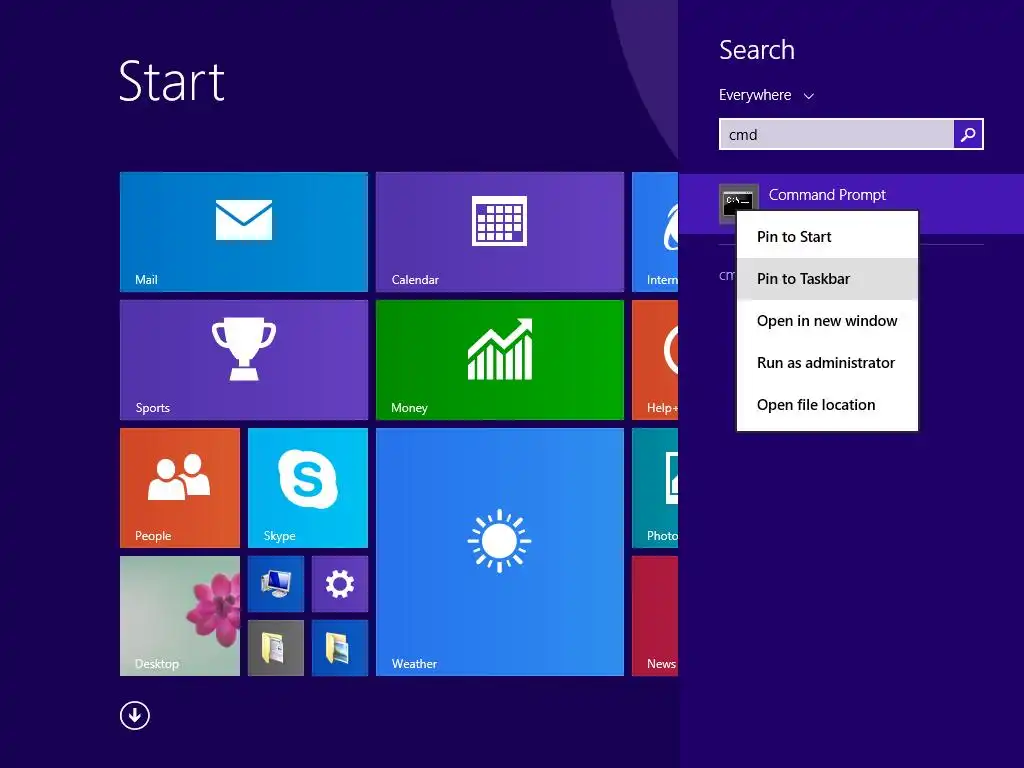Click the Command Prompt result icon
The image size is (1024, 768).
click(739, 204)
